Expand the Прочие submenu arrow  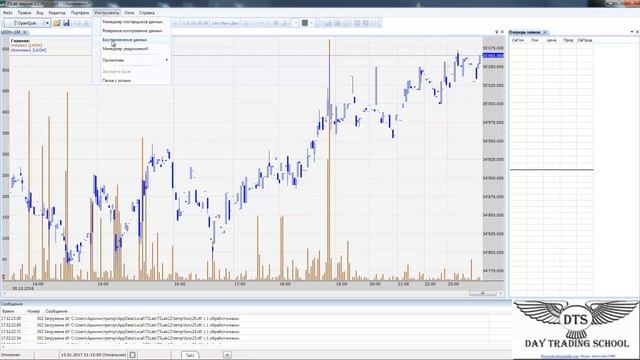[167, 60]
